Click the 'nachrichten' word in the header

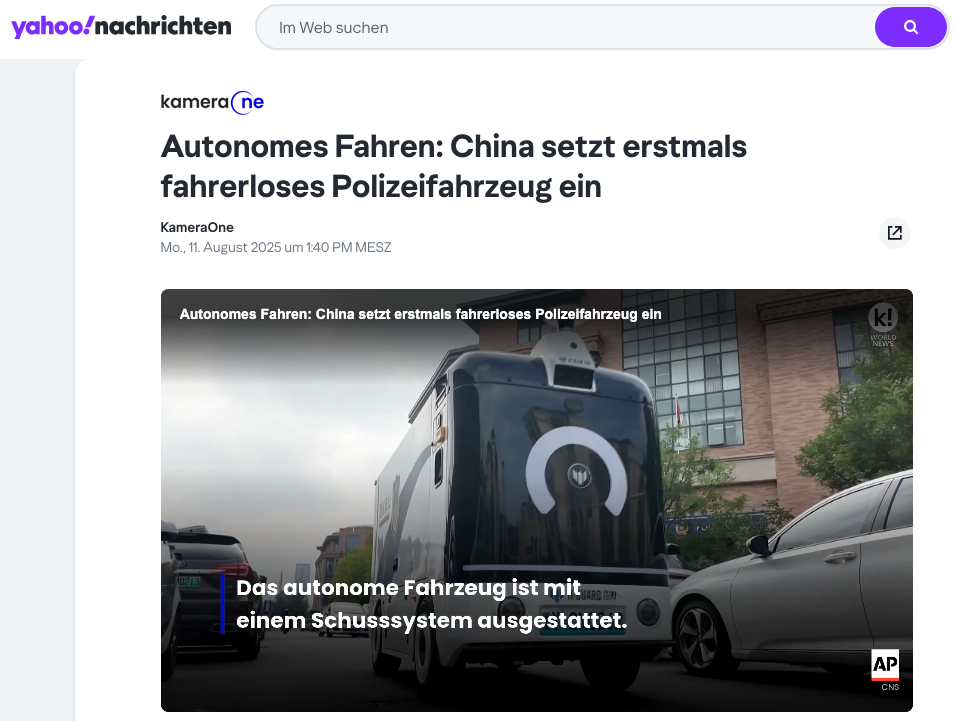point(163,26)
